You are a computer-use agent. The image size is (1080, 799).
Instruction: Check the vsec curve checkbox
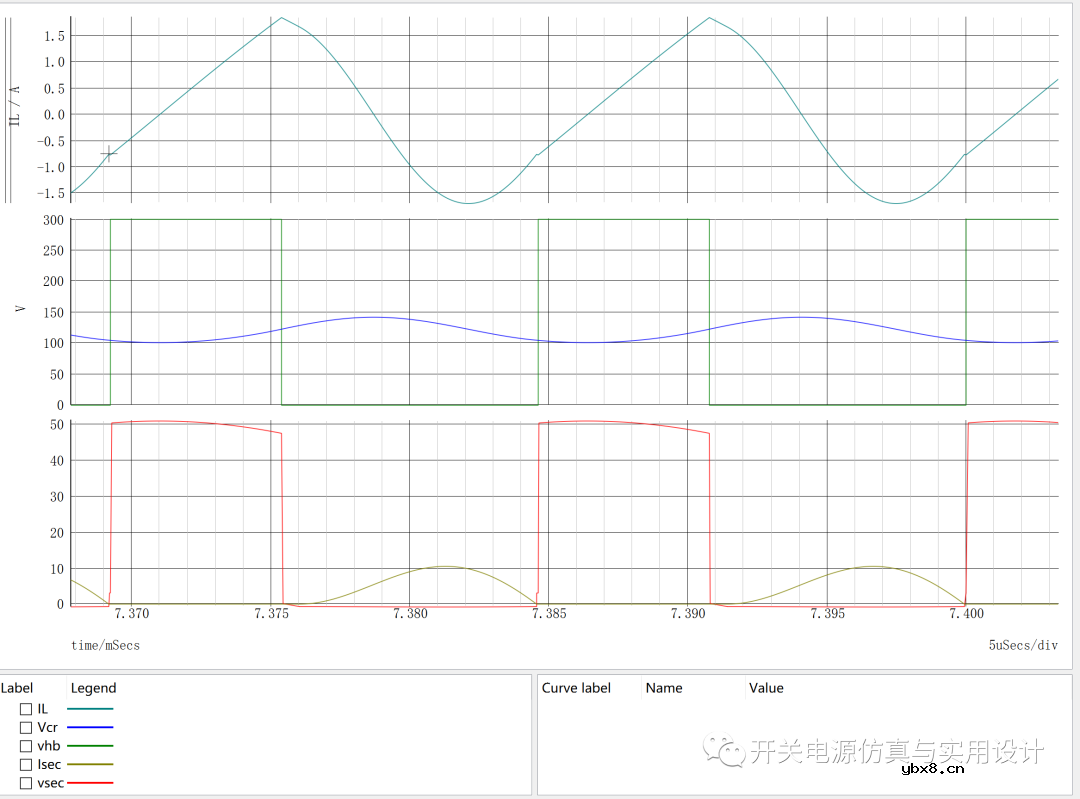click(x=26, y=783)
